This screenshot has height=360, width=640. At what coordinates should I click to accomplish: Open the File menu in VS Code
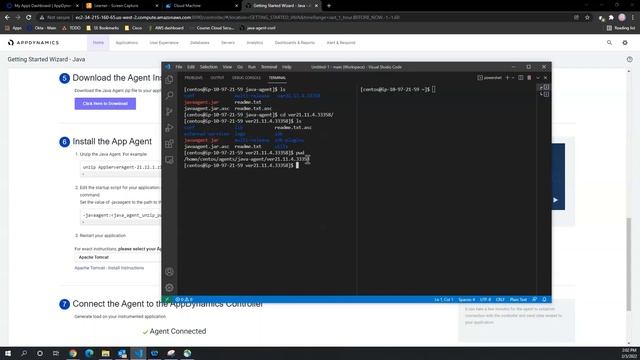pyautogui.click(x=179, y=67)
